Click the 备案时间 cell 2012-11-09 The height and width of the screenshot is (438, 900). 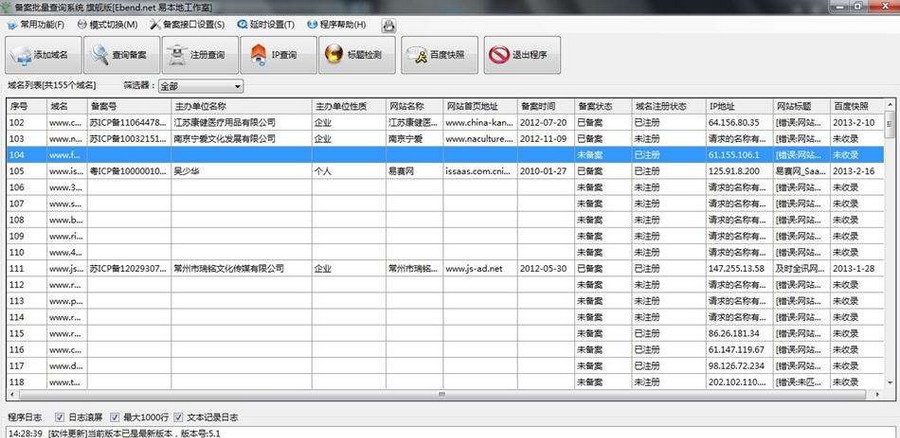[x=544, y=138]
